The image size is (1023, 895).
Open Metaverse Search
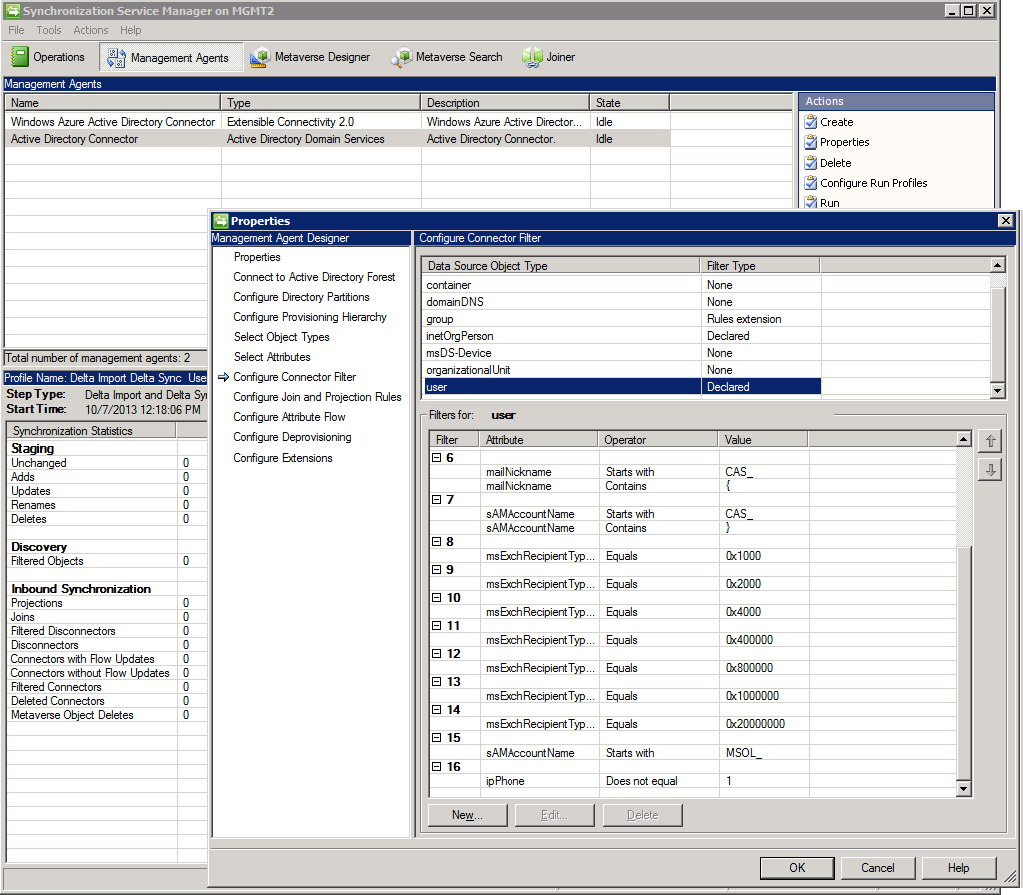(446, 57)
